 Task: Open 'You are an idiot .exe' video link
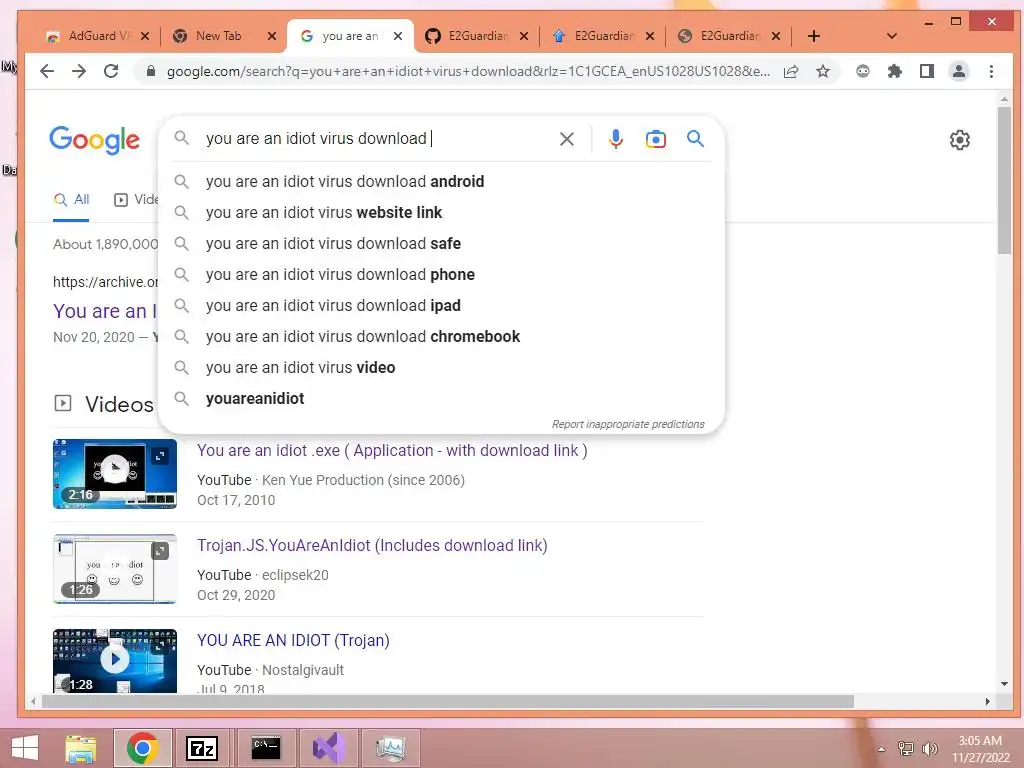coord(392,451)
